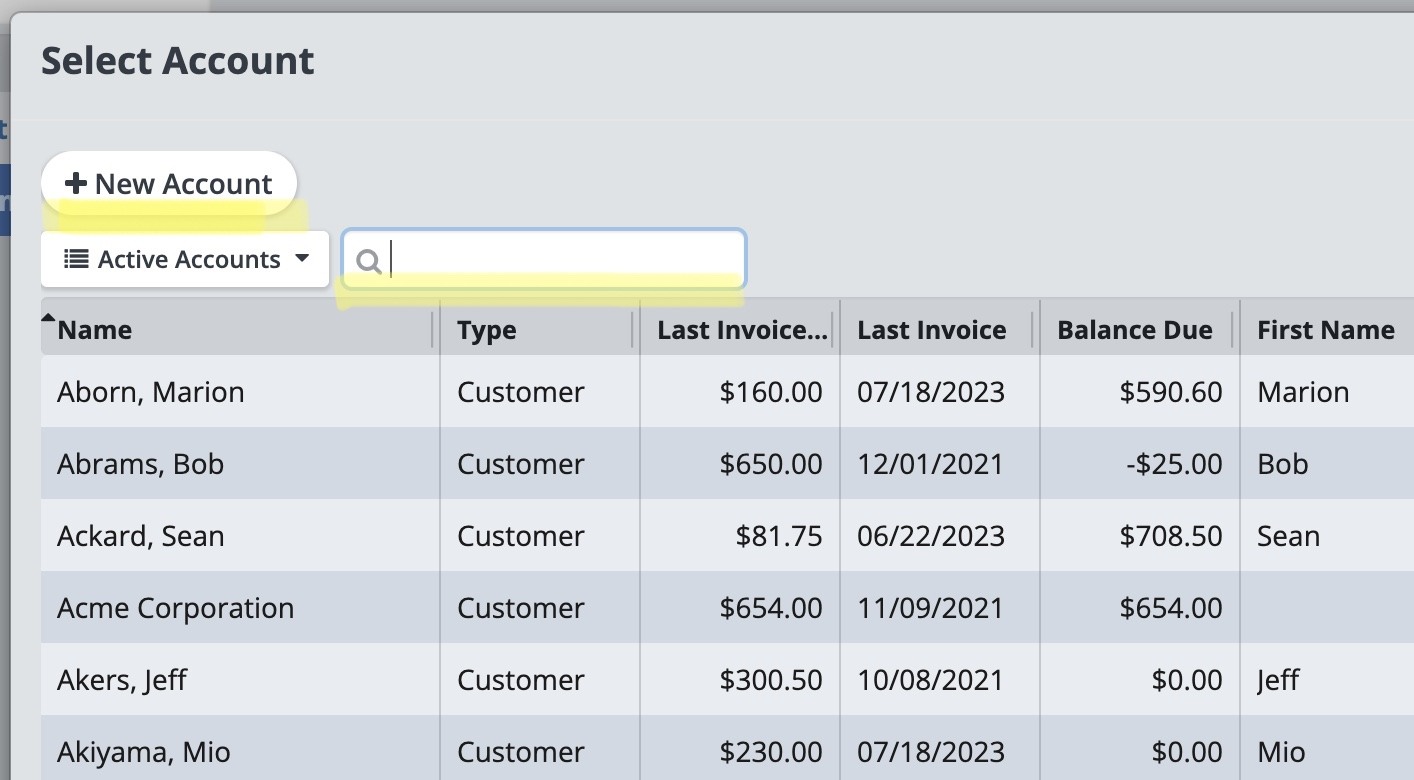Pick the Akers, Jeff account
This screenshot has width=1414, height=780.
pyautogui.click(x=122, y=680)
